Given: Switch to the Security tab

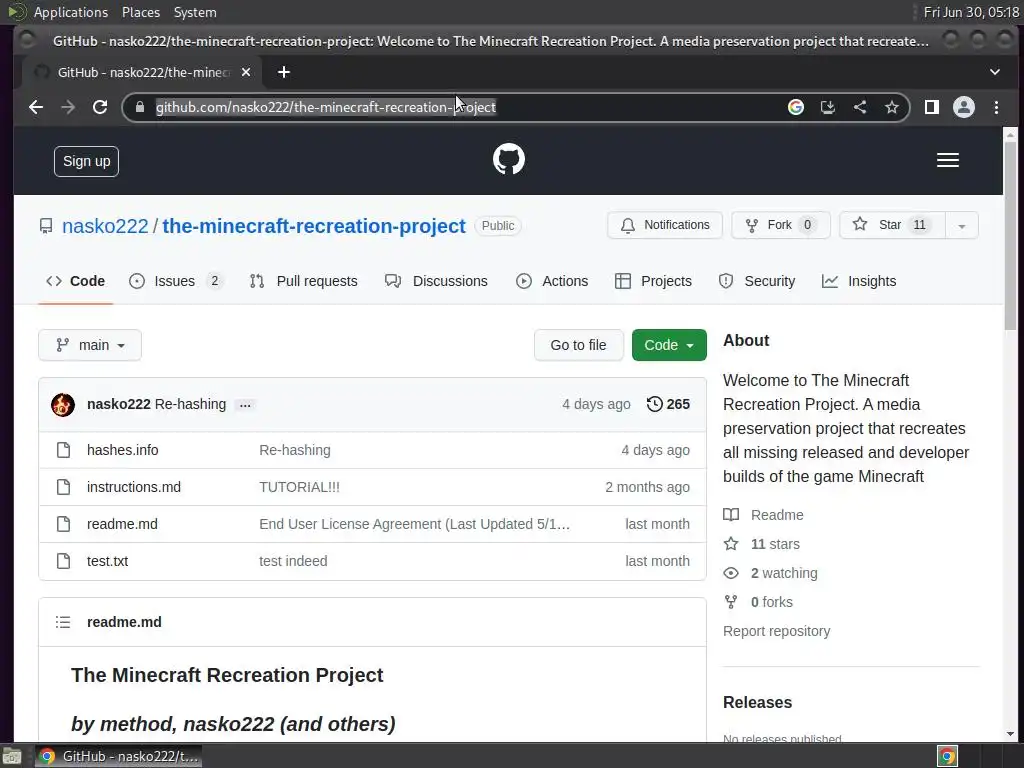Looking at the screenshot, I should coord(756,281).
